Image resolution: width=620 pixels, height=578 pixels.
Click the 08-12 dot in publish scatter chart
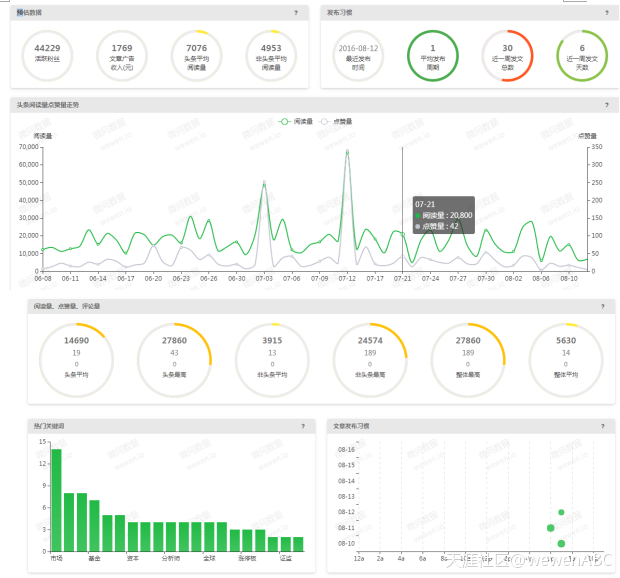(x=561, y=512)
